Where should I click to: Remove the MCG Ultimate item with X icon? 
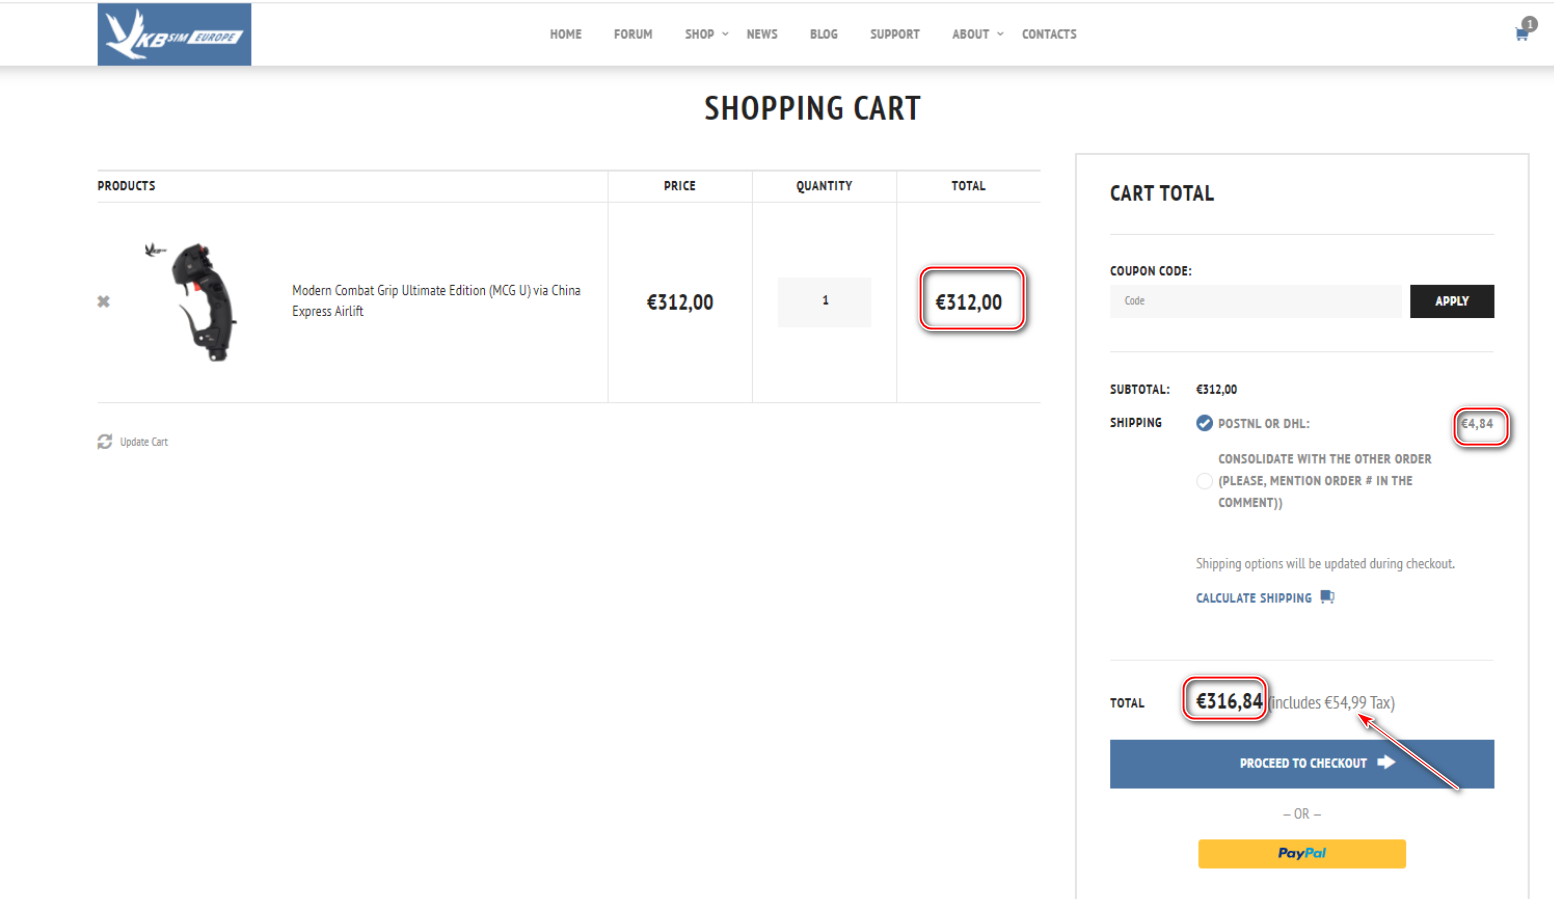click(103, 301)
